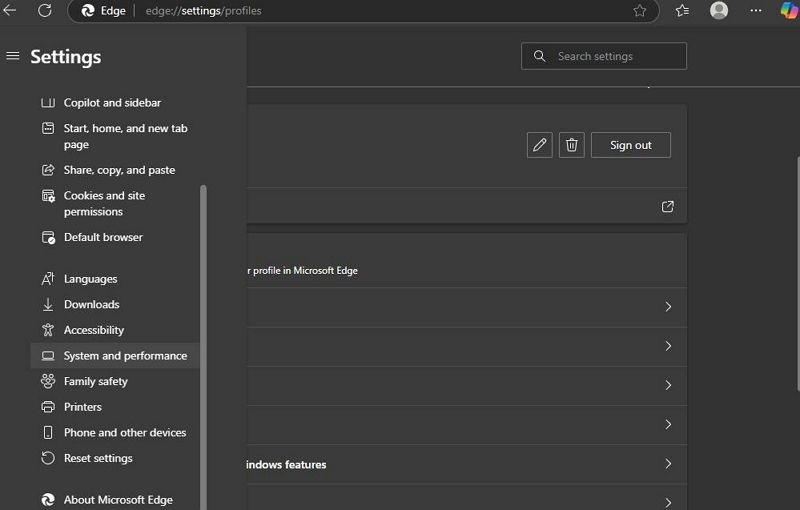This screenshot has width=800, height=510.
Task: Click the browser refresh icon
Action: (44, 10)
